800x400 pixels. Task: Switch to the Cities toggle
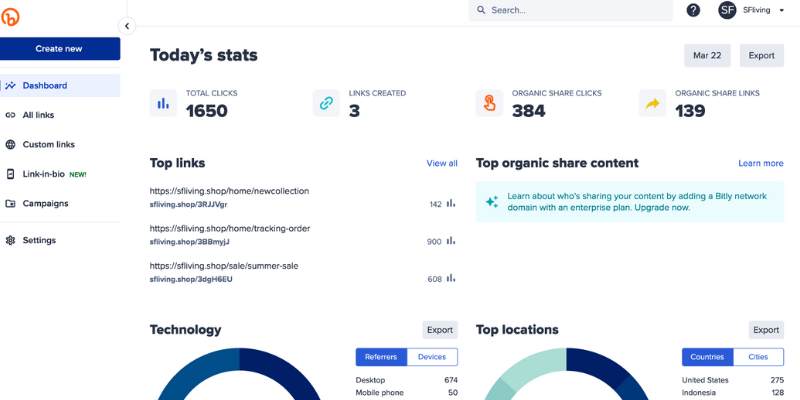[758, 357]
